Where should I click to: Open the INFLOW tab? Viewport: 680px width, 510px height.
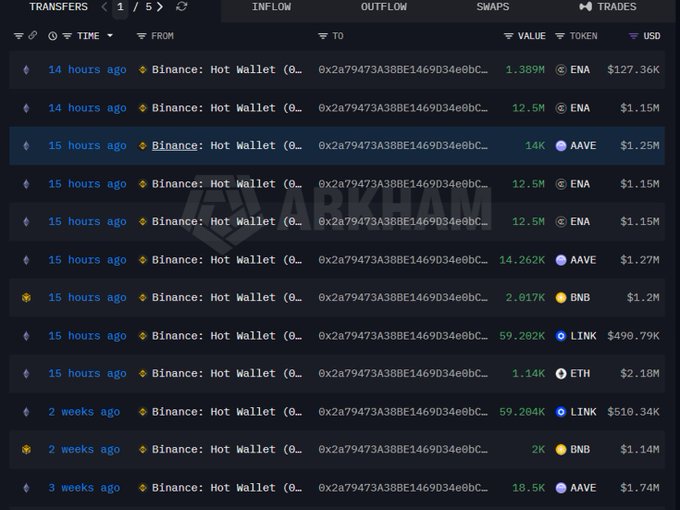coord(271,7)
